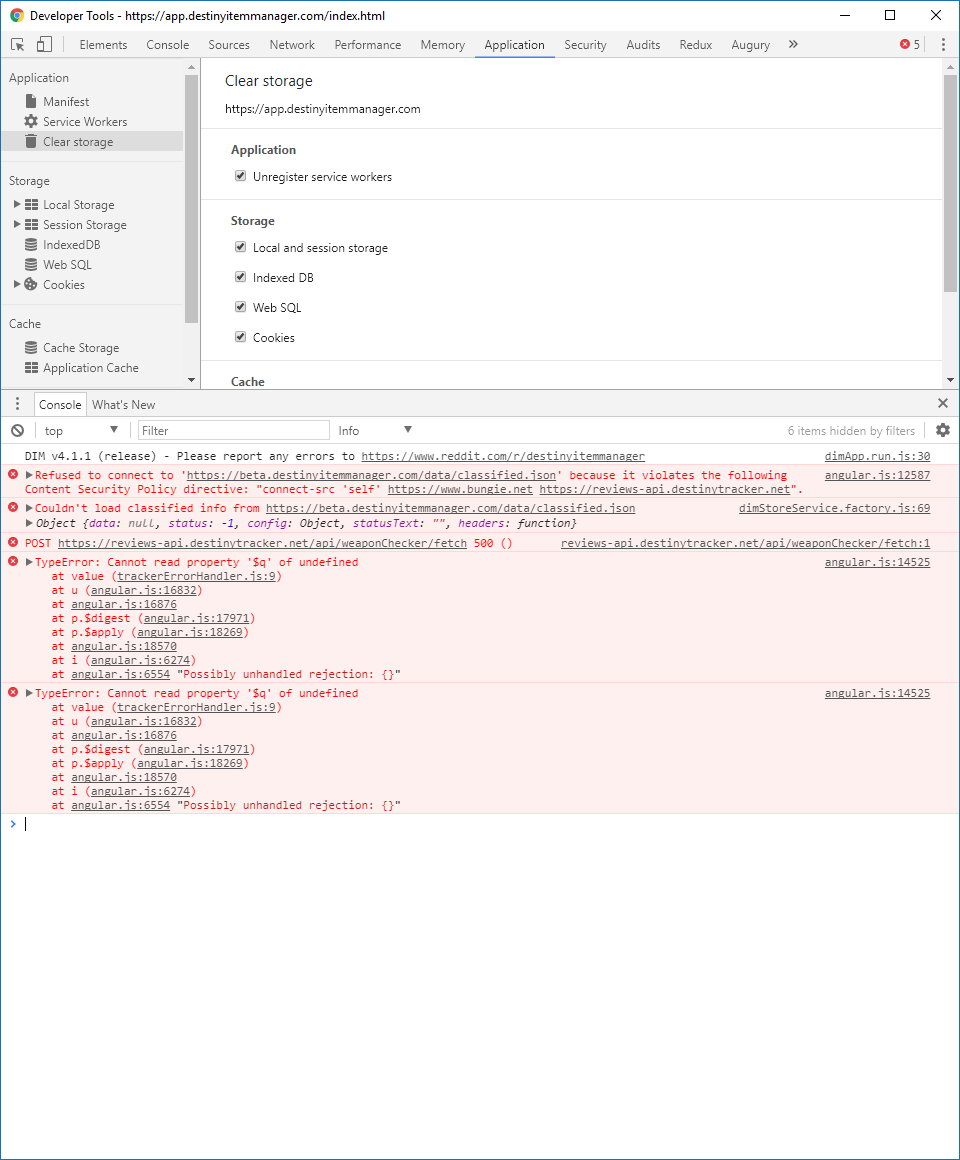Toggle the device toolbar icon

pos(41,44)
